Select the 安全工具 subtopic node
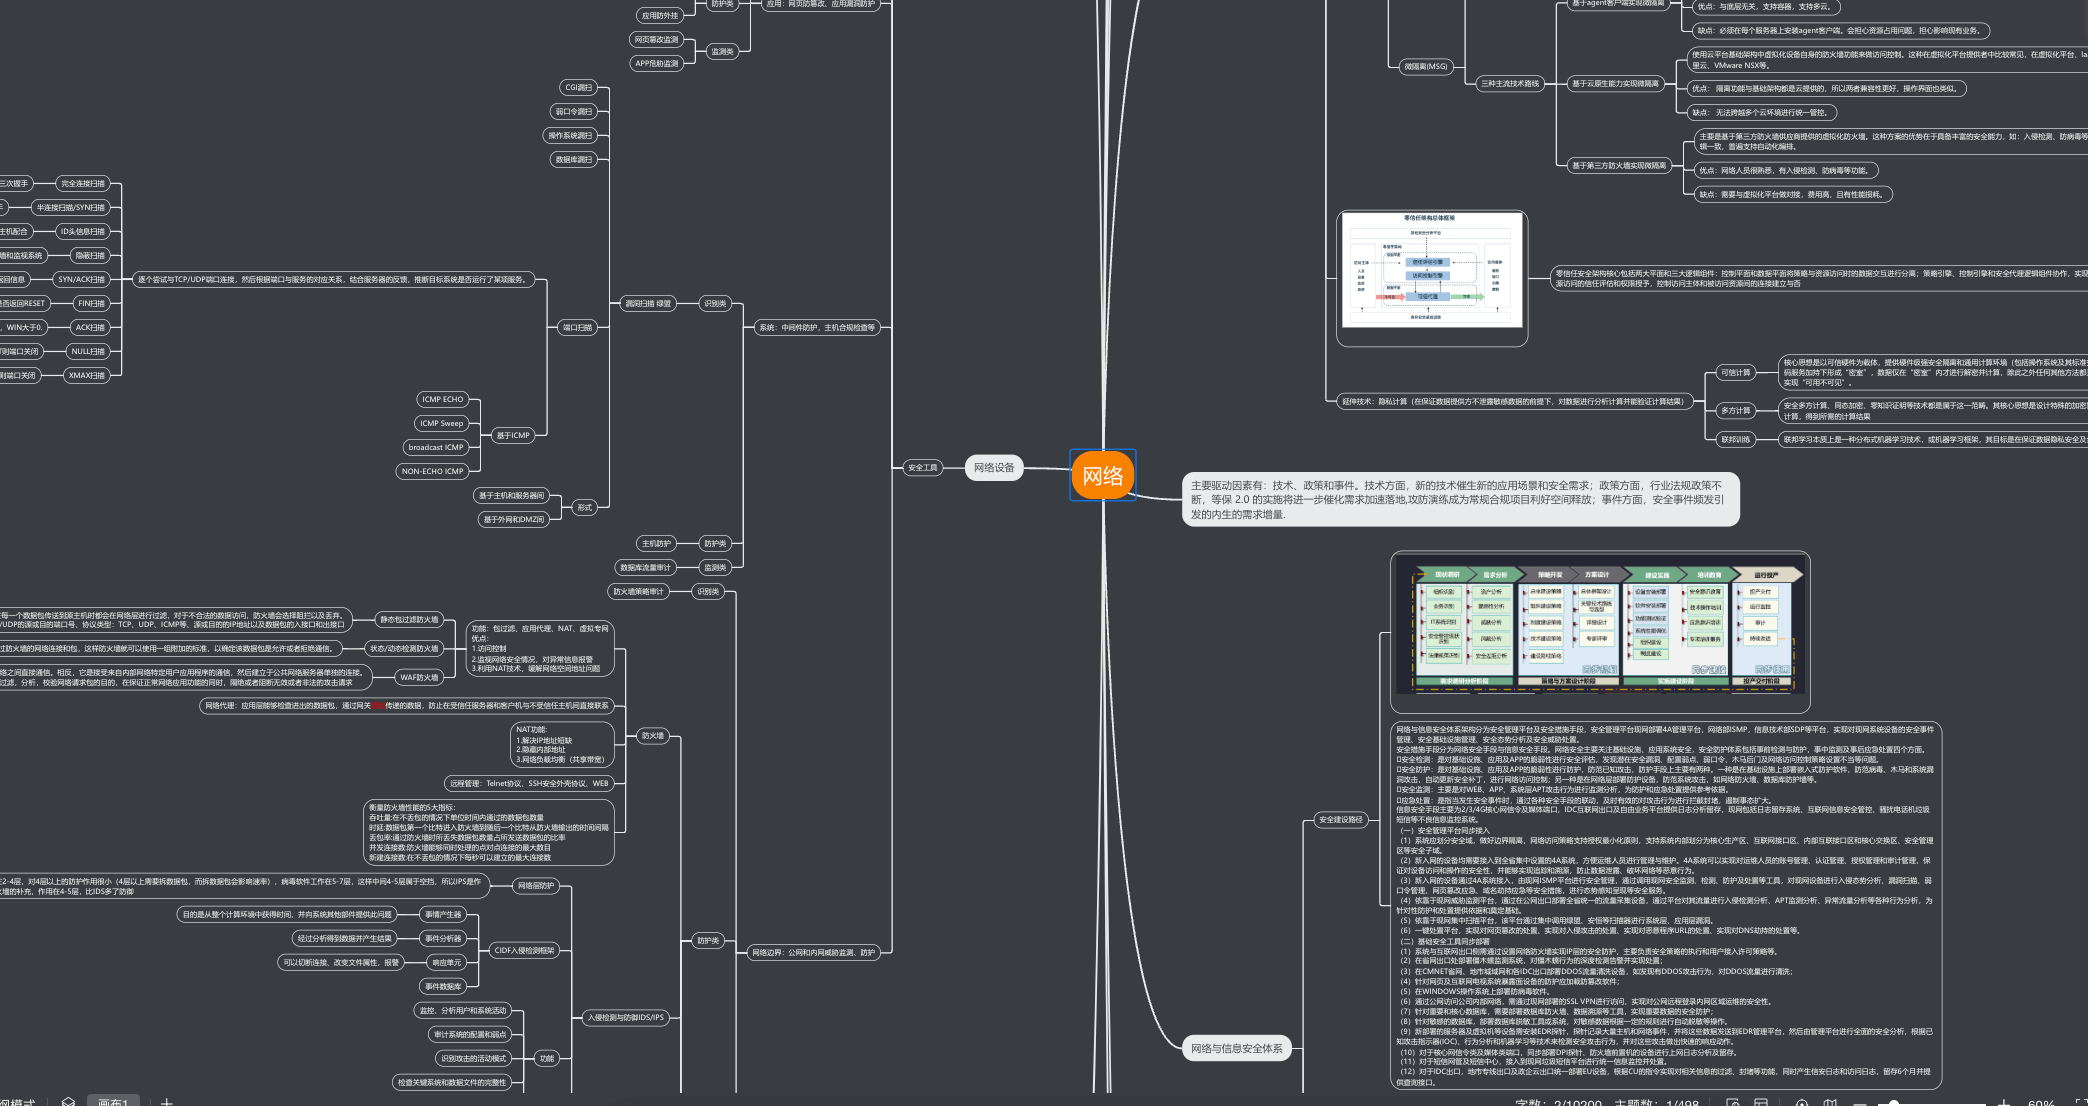 click(922, 467)
